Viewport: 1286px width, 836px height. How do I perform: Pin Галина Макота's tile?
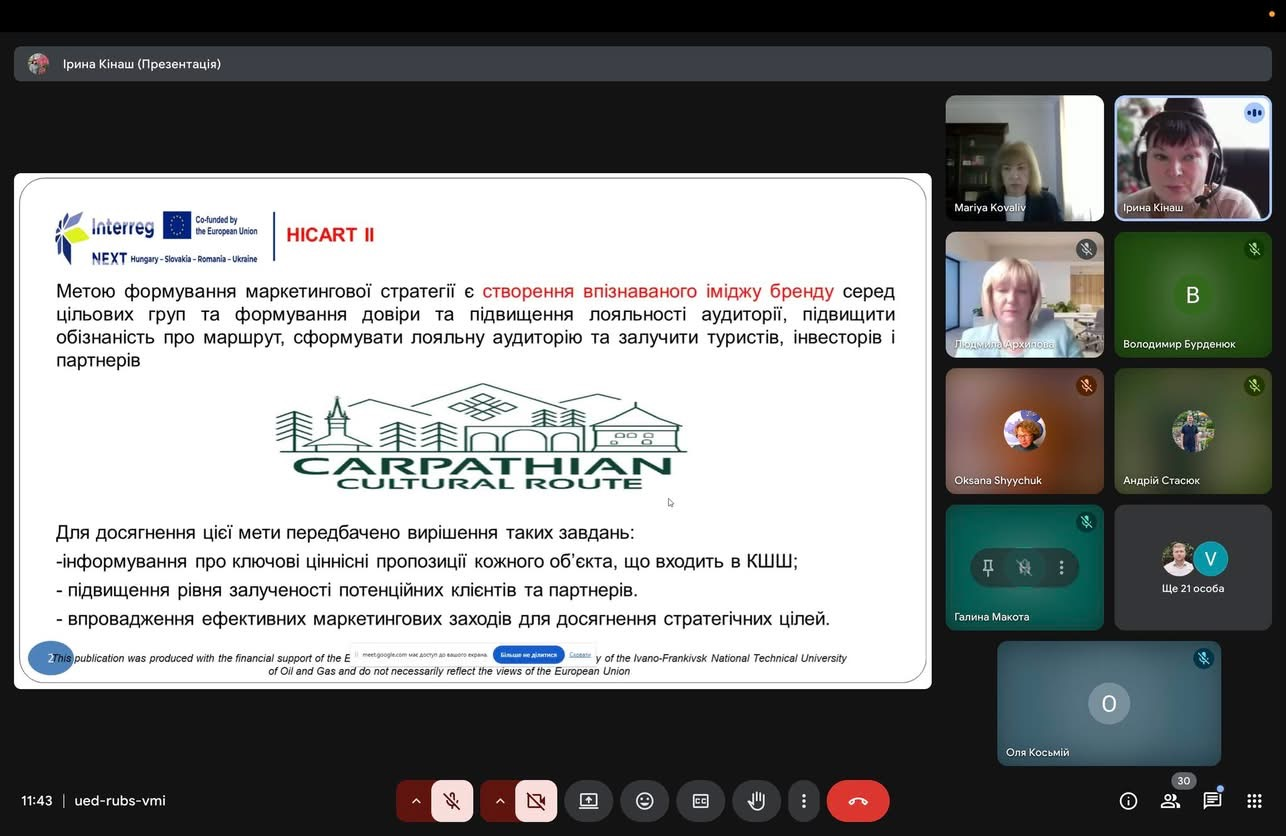tap(988, 568)
